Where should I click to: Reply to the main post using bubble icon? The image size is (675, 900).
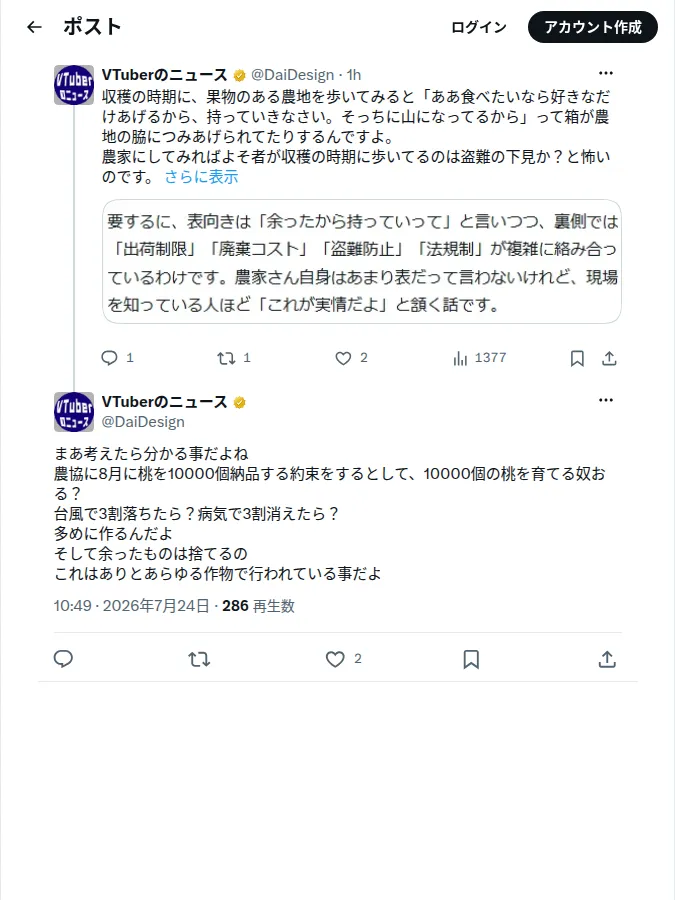point(63,659)
